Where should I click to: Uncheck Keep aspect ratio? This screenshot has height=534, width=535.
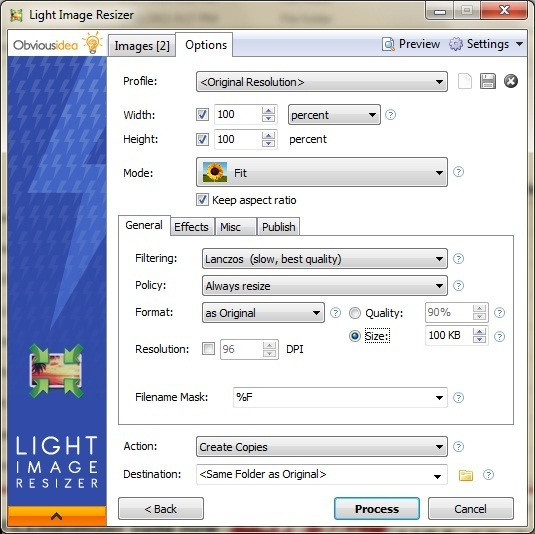point(202,200)
